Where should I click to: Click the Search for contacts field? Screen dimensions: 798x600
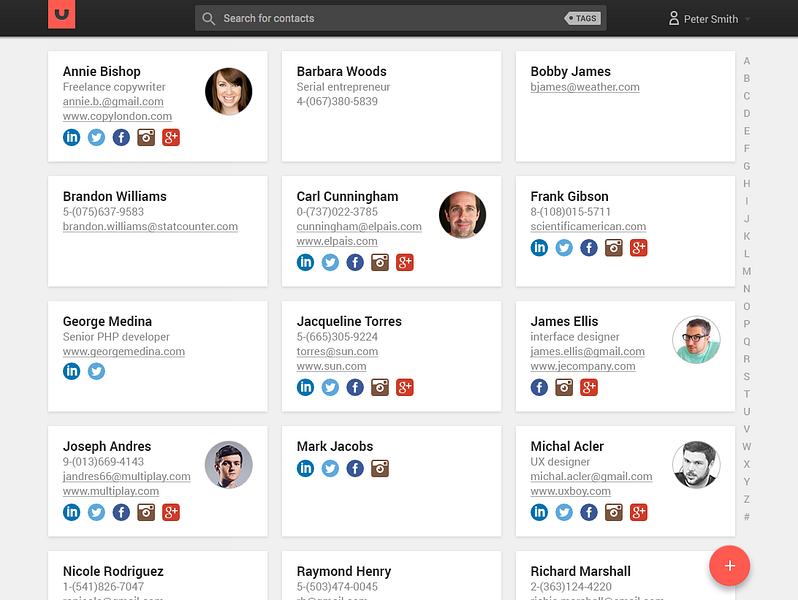401,18
